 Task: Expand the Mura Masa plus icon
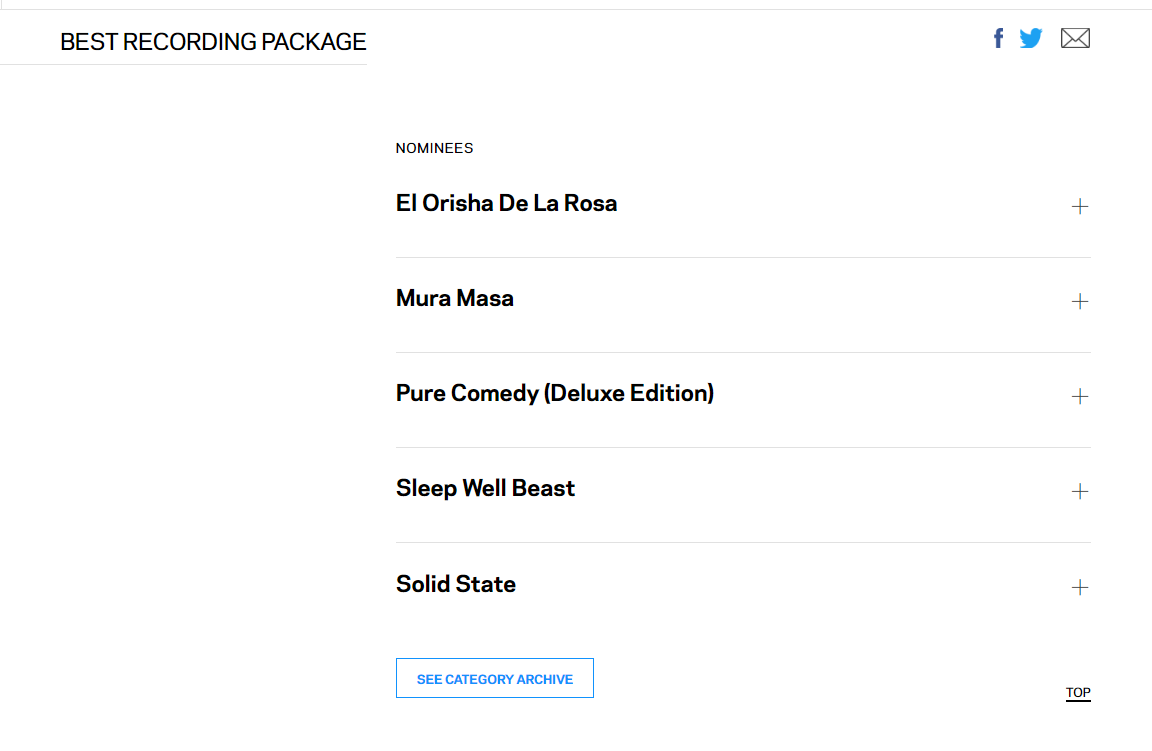click(1080, 302)
